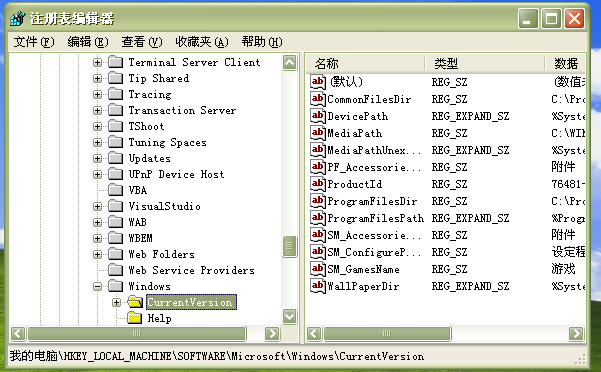Click the Help folder icon
Image resolution: width=601 pixels, height=372 pixels.
[x=134, y=318]
